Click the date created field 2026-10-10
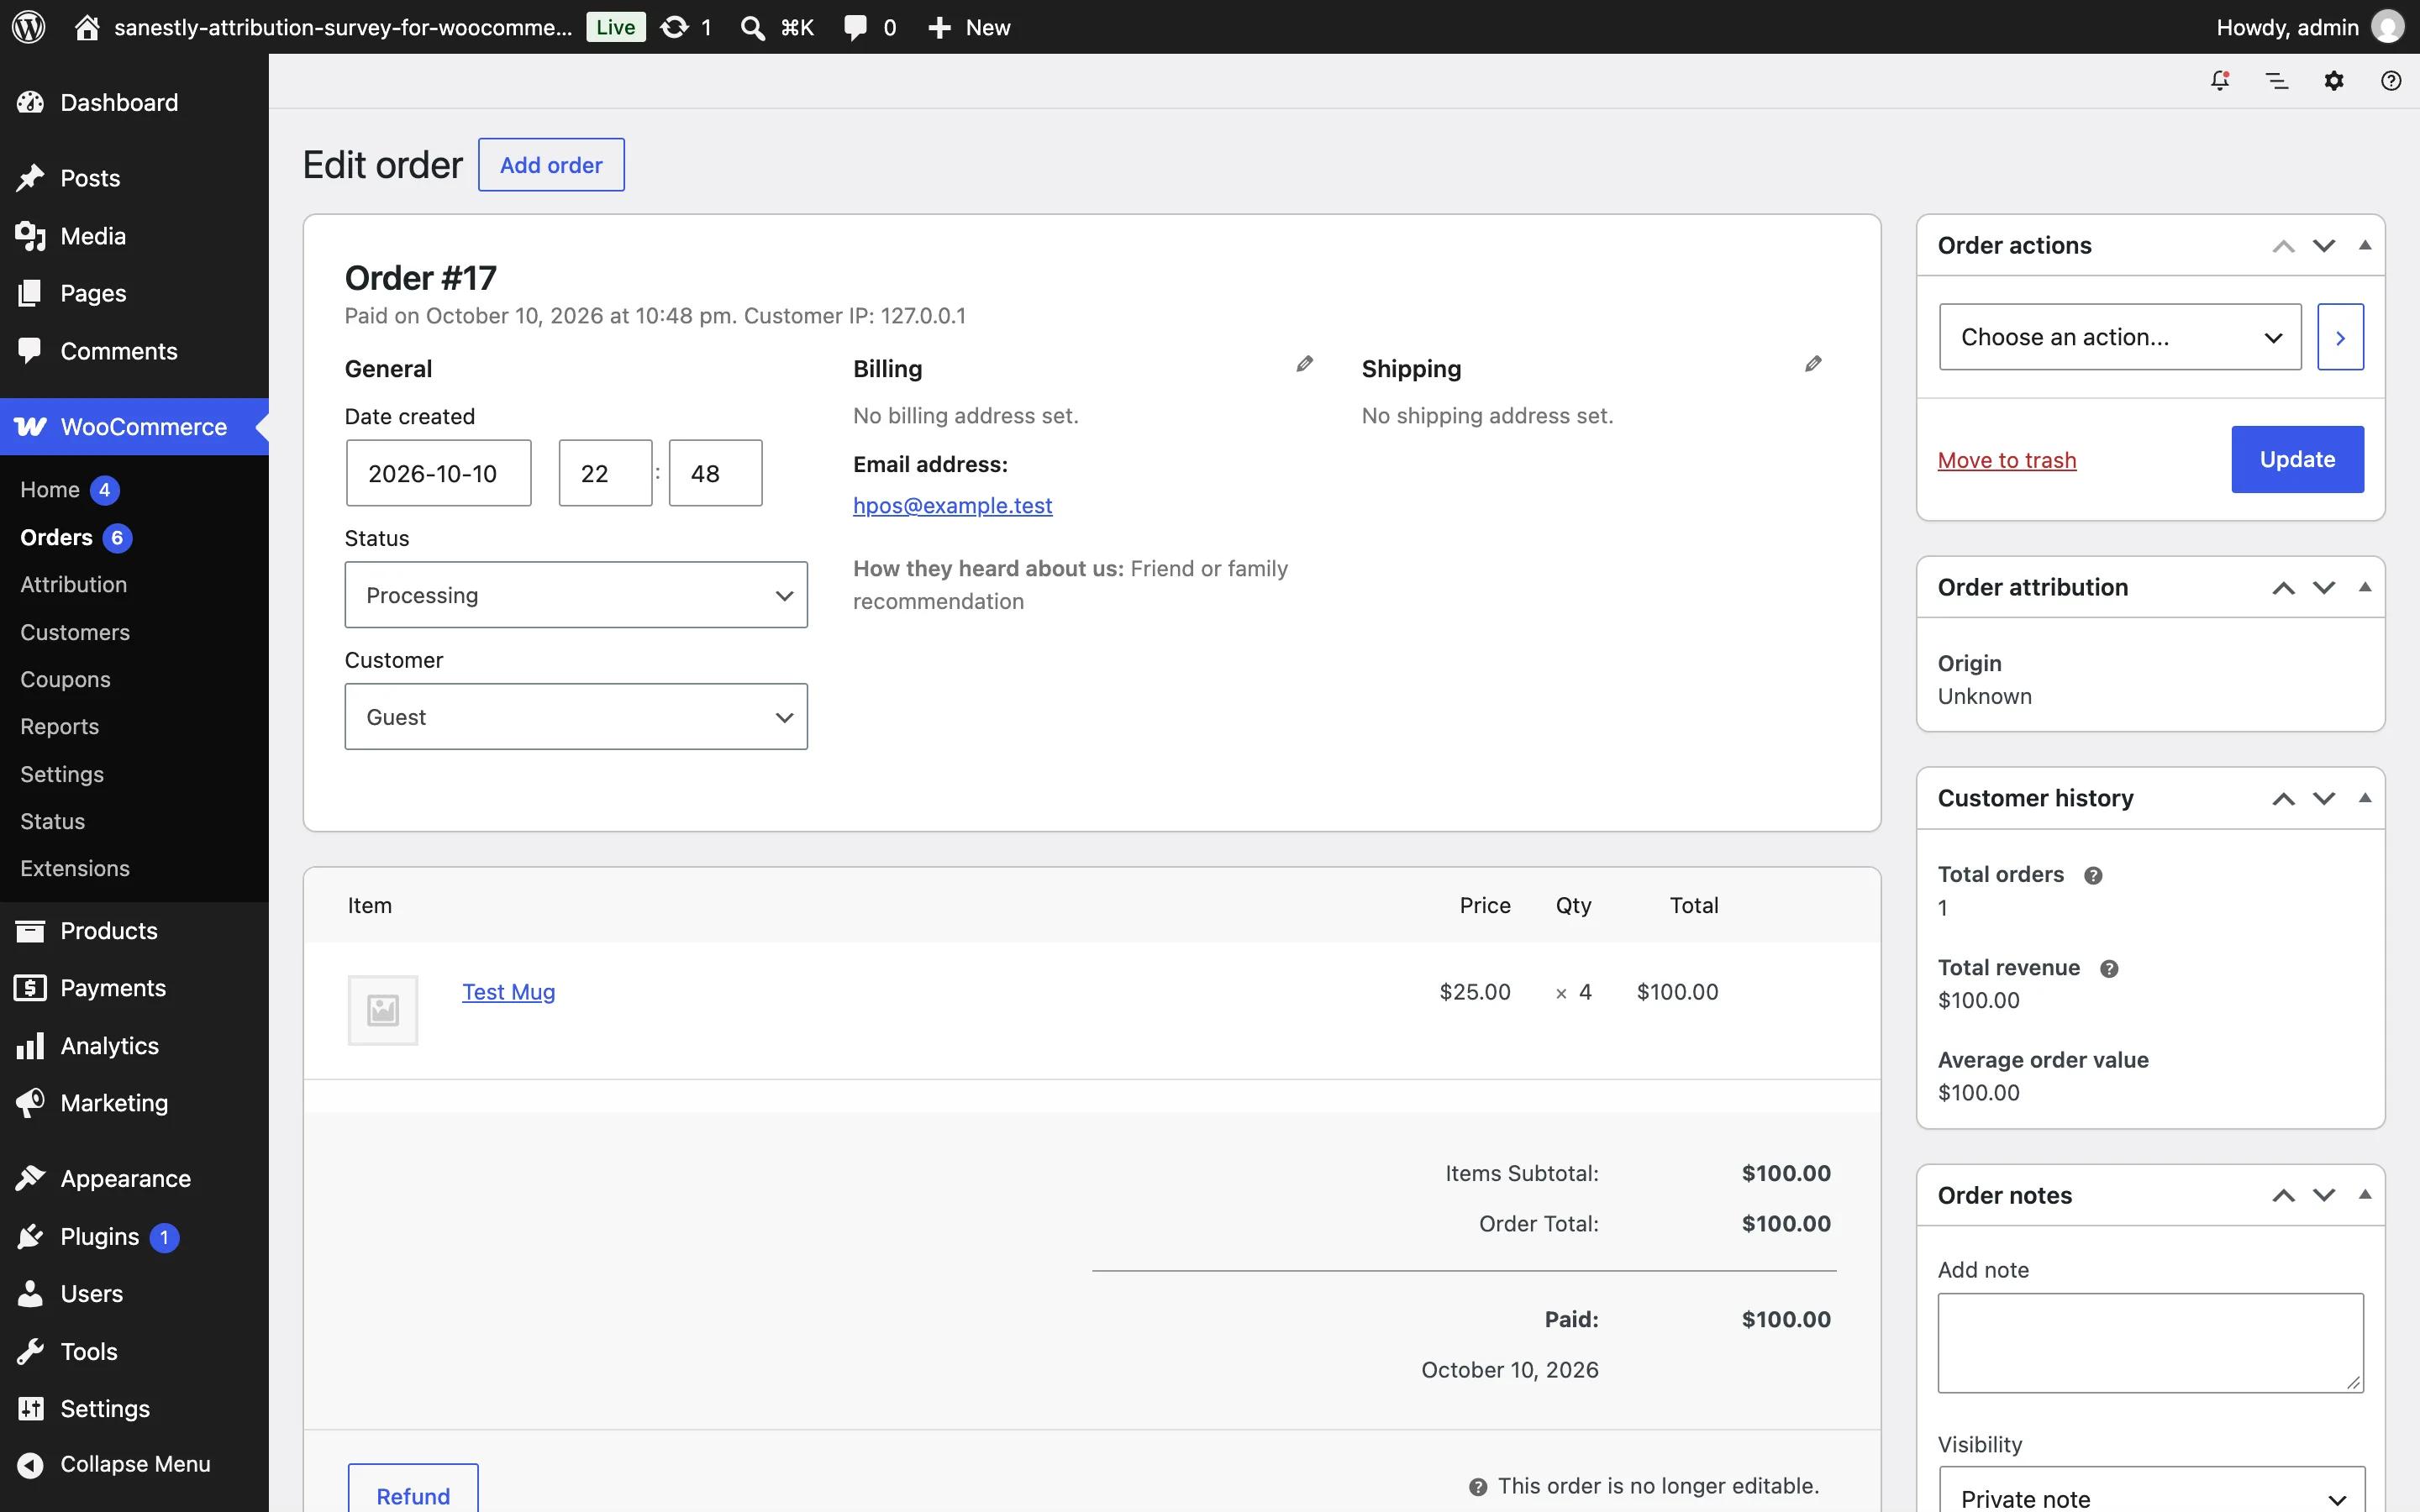Screen dimensions: 2420x1512 pos(438,473)
